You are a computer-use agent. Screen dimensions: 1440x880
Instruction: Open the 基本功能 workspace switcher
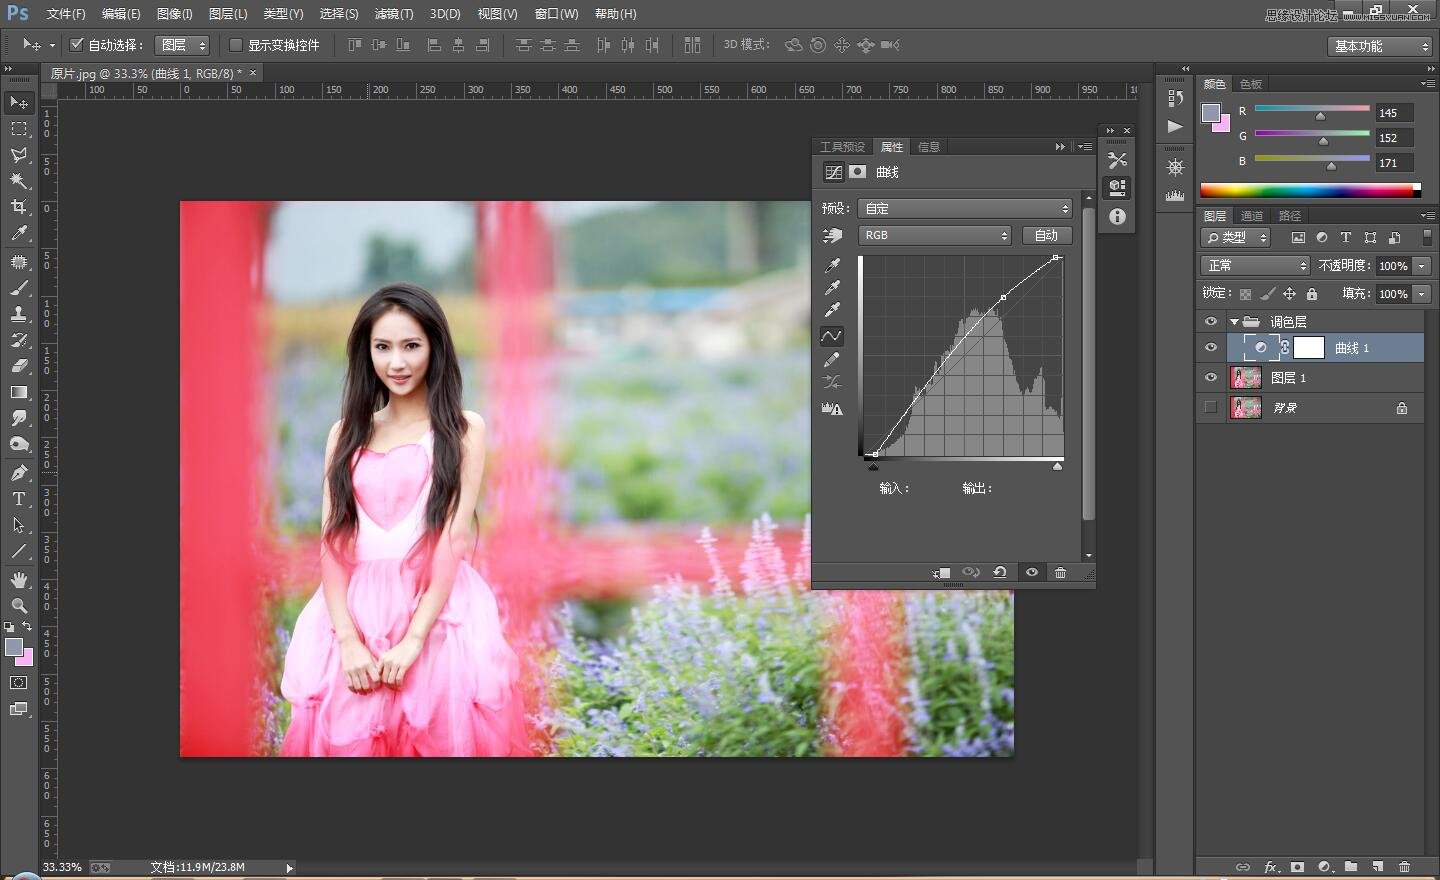pos(1380,46)
